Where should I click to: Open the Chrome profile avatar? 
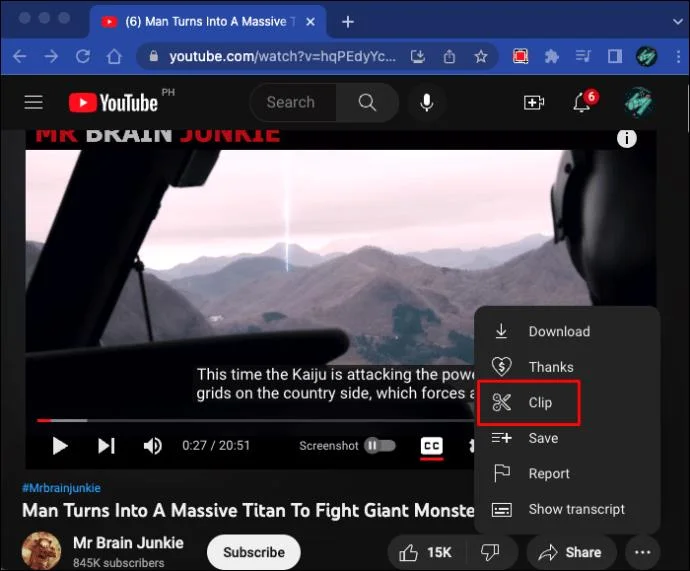(x=646, y=56)
